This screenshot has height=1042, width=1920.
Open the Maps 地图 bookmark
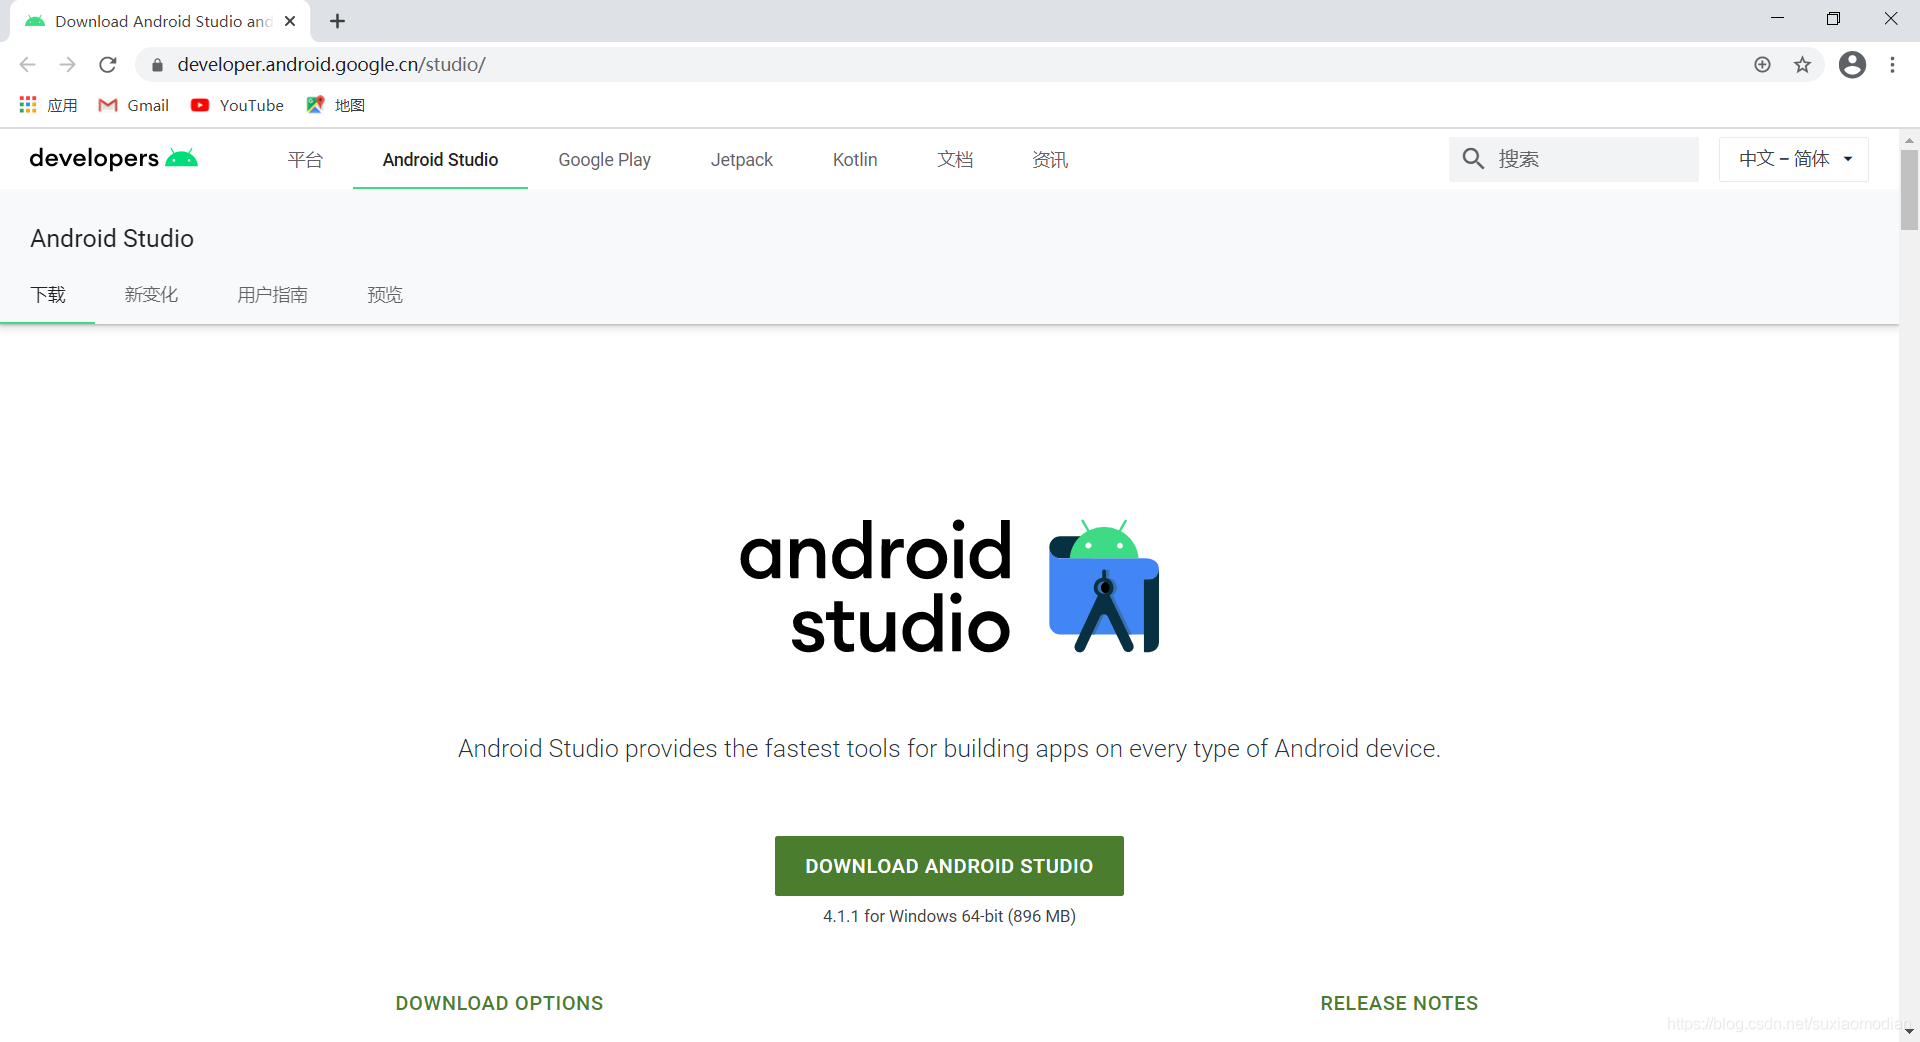[x=336, y=105]
